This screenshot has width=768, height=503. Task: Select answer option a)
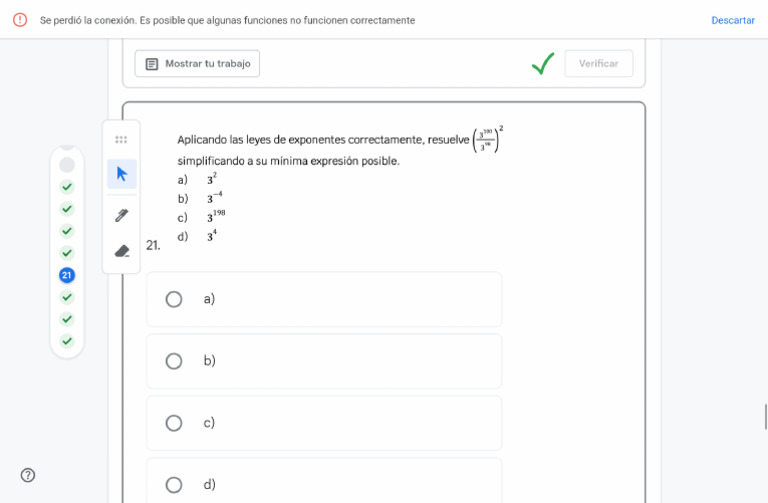coord(174,299)
